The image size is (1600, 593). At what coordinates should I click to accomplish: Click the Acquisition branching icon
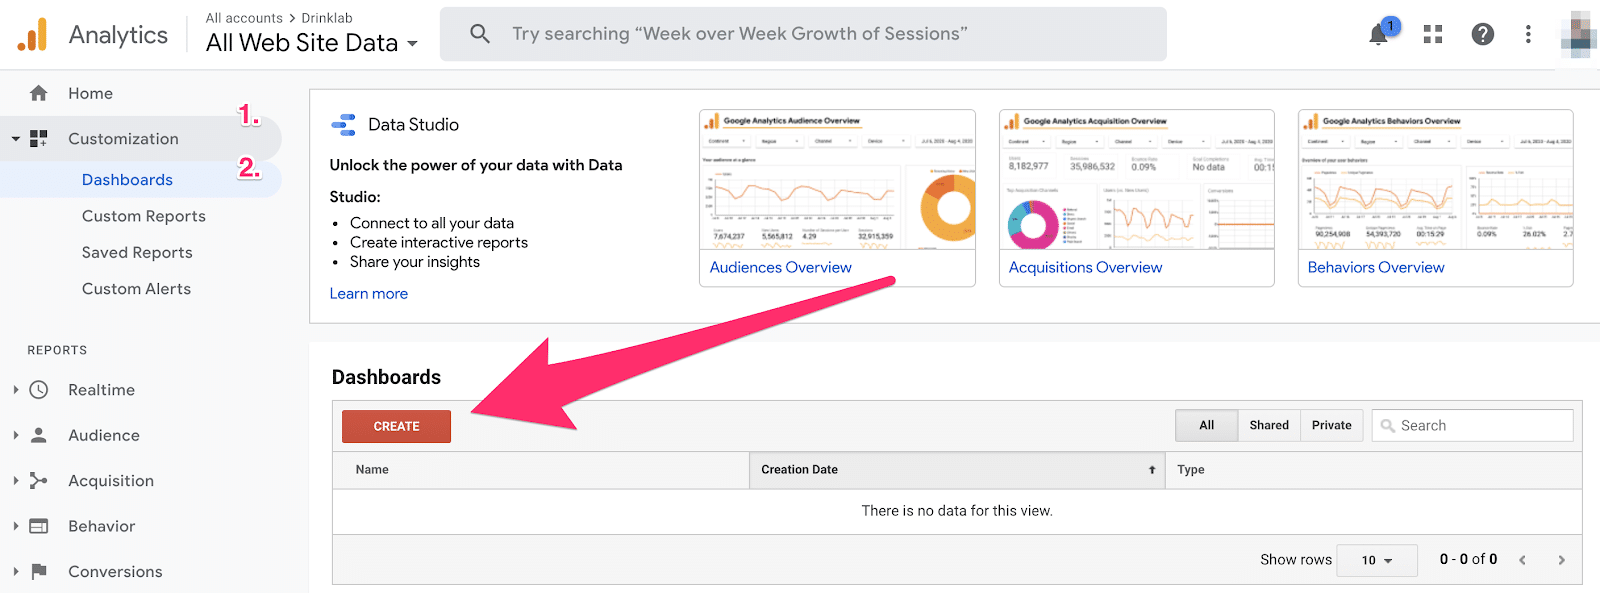click(39, 481)
